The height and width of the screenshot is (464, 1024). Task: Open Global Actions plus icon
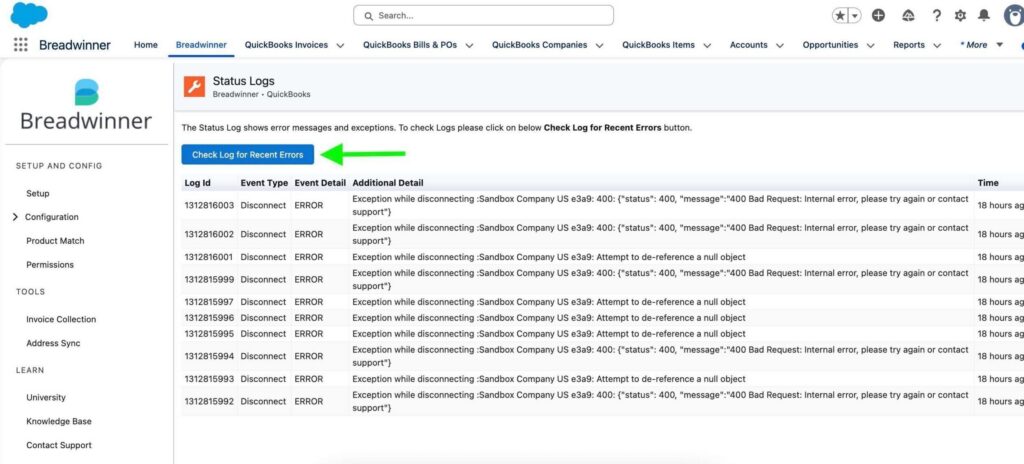pyautogui.click(x=879, y=16)
